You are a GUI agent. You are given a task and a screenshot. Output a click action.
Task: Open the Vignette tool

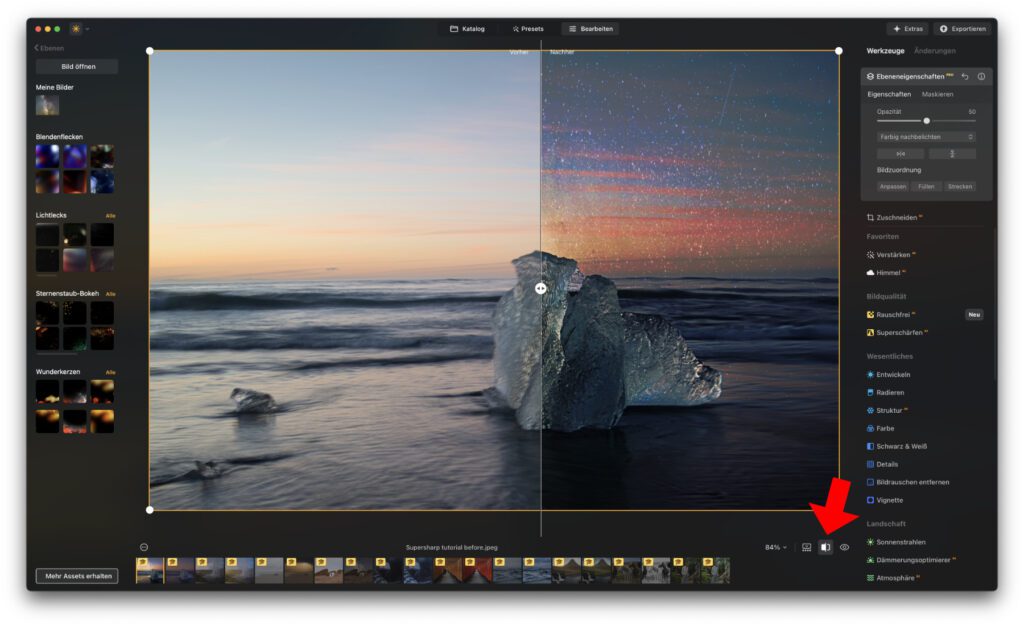point(890,500)
